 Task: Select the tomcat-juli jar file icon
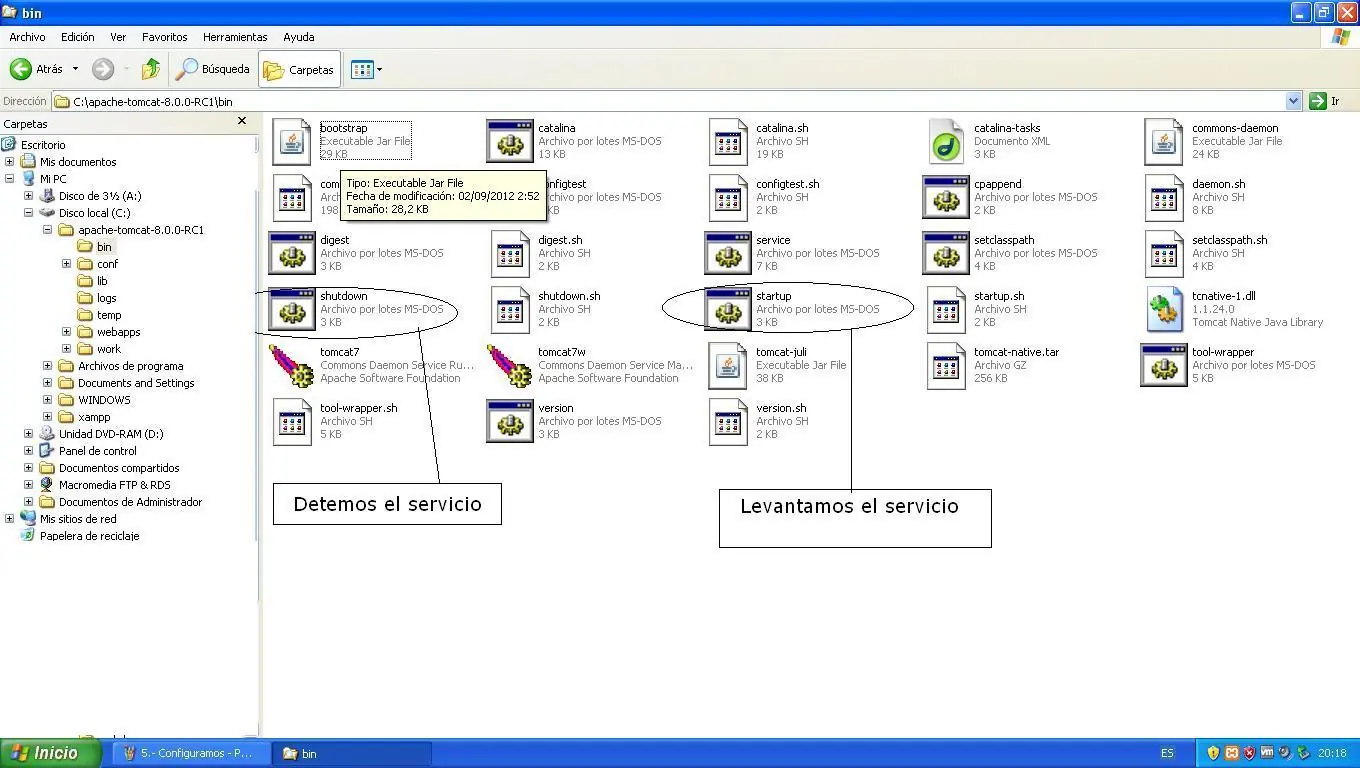coord(728,366)
